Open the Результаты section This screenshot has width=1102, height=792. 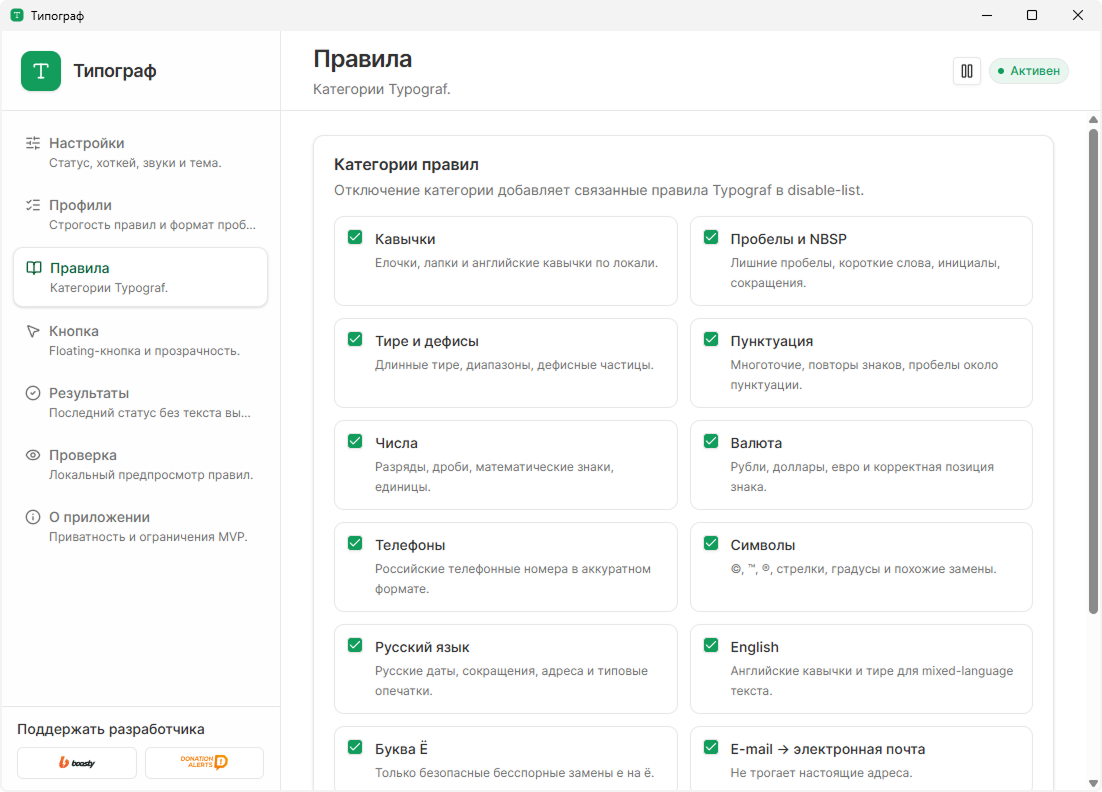click(x=141, y=402)
